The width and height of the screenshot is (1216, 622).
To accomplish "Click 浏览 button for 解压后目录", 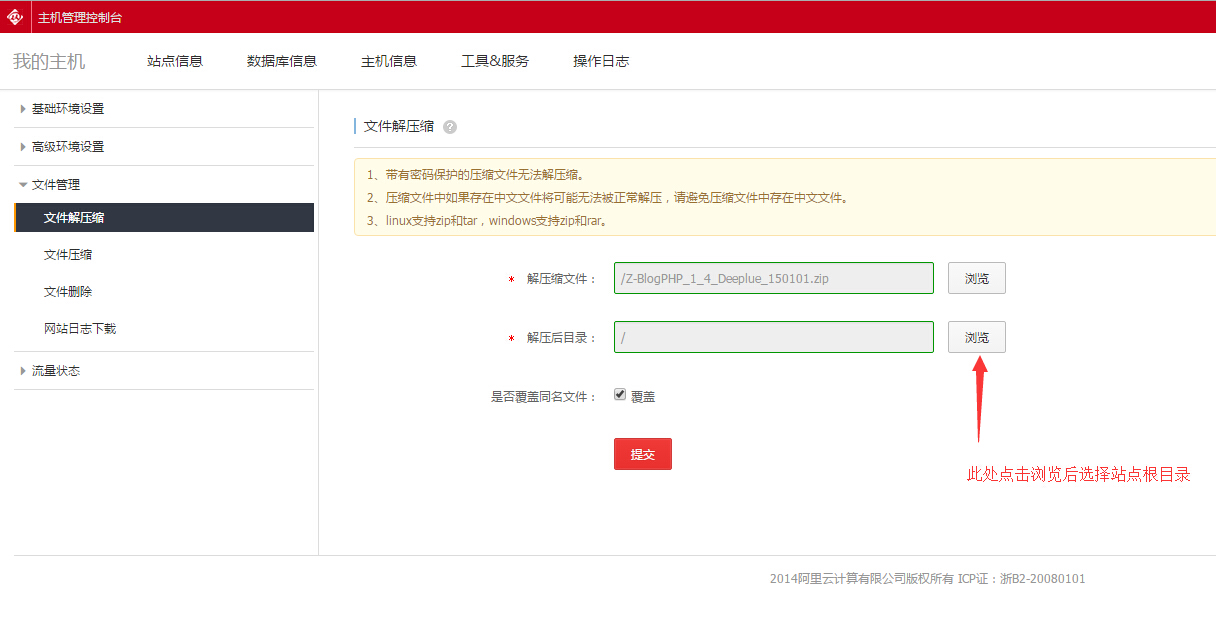I will pos(976,337).
